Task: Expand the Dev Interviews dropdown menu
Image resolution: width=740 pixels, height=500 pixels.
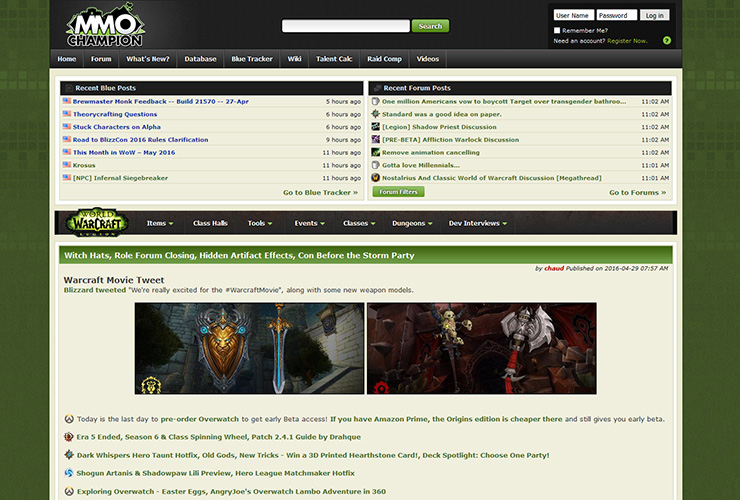Action: tap(478, 223)
